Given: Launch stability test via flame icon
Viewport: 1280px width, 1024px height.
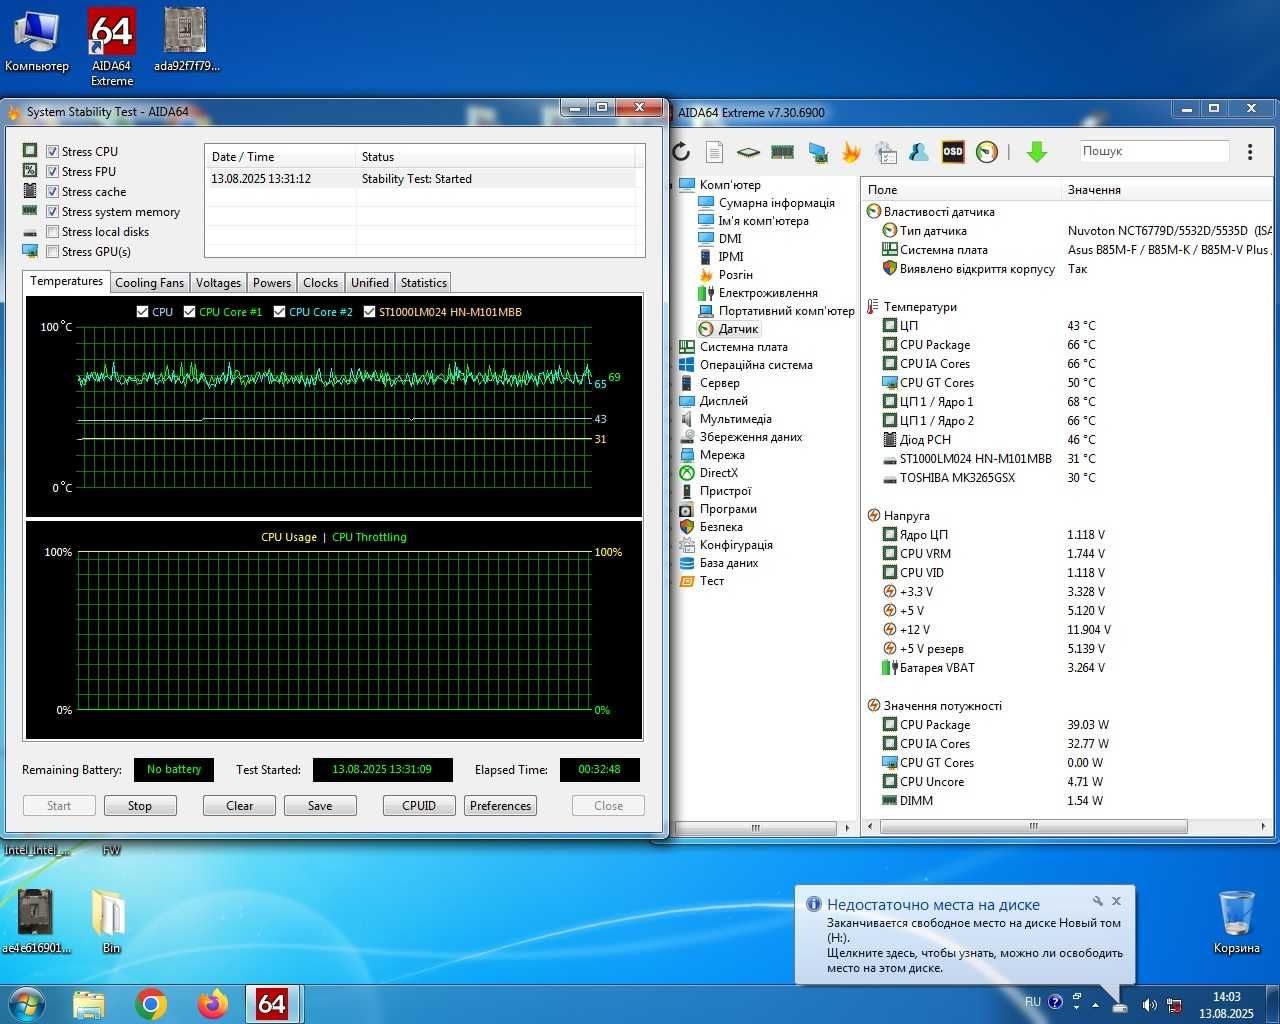Looking at the screenshot, I should pos(851,152).
